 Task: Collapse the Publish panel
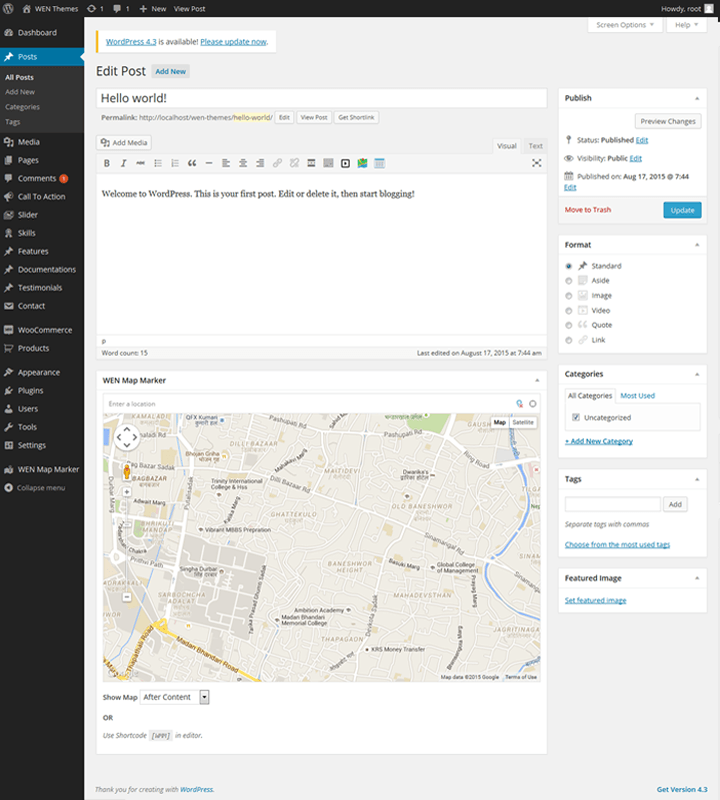[x=695, y=98]
